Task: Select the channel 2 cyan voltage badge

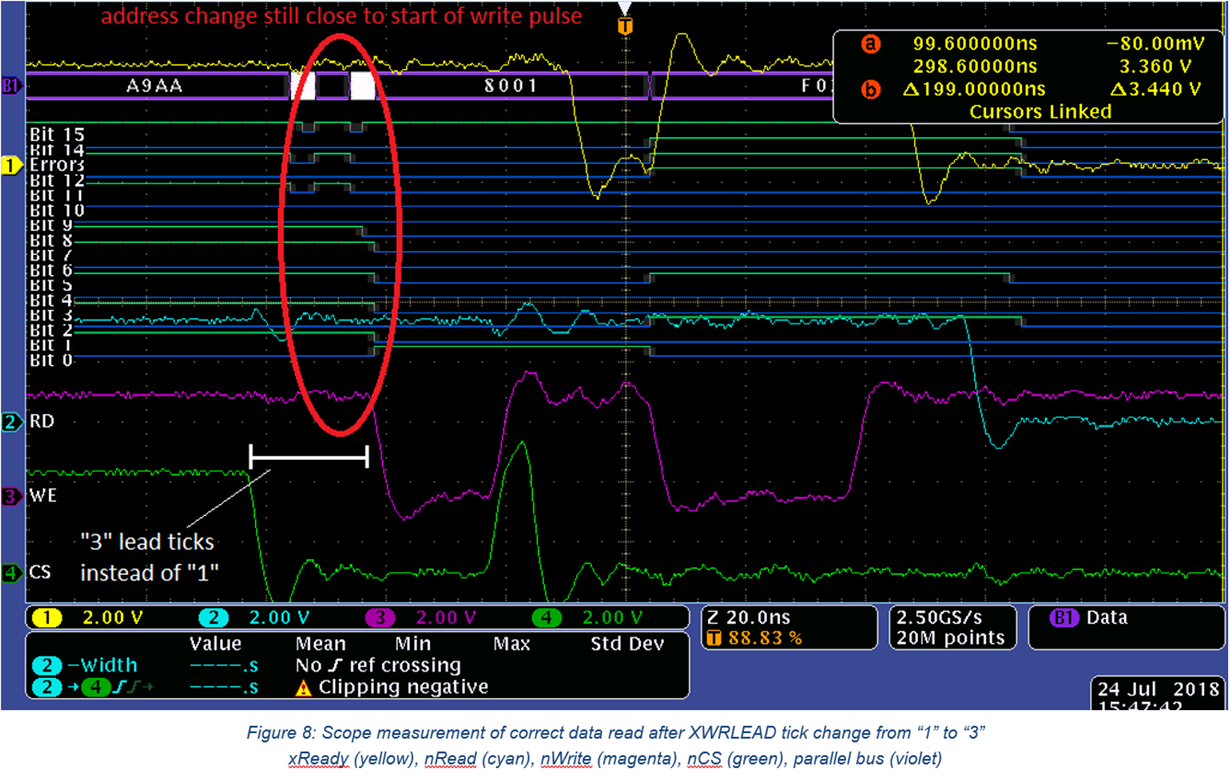Action: (x=213, y=618)
